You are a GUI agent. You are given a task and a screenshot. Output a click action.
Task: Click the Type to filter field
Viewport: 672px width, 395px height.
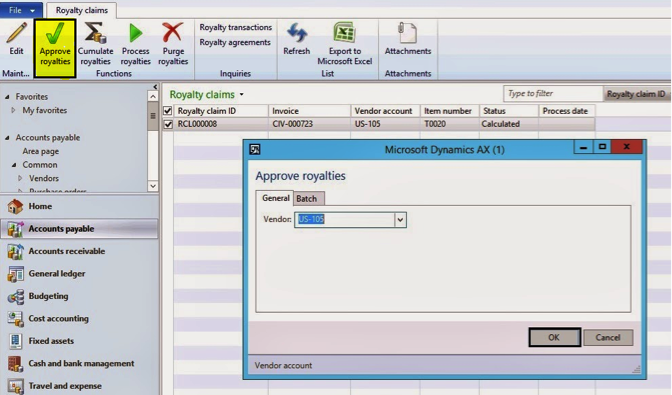pyautogui.click(x=553, y=94)
